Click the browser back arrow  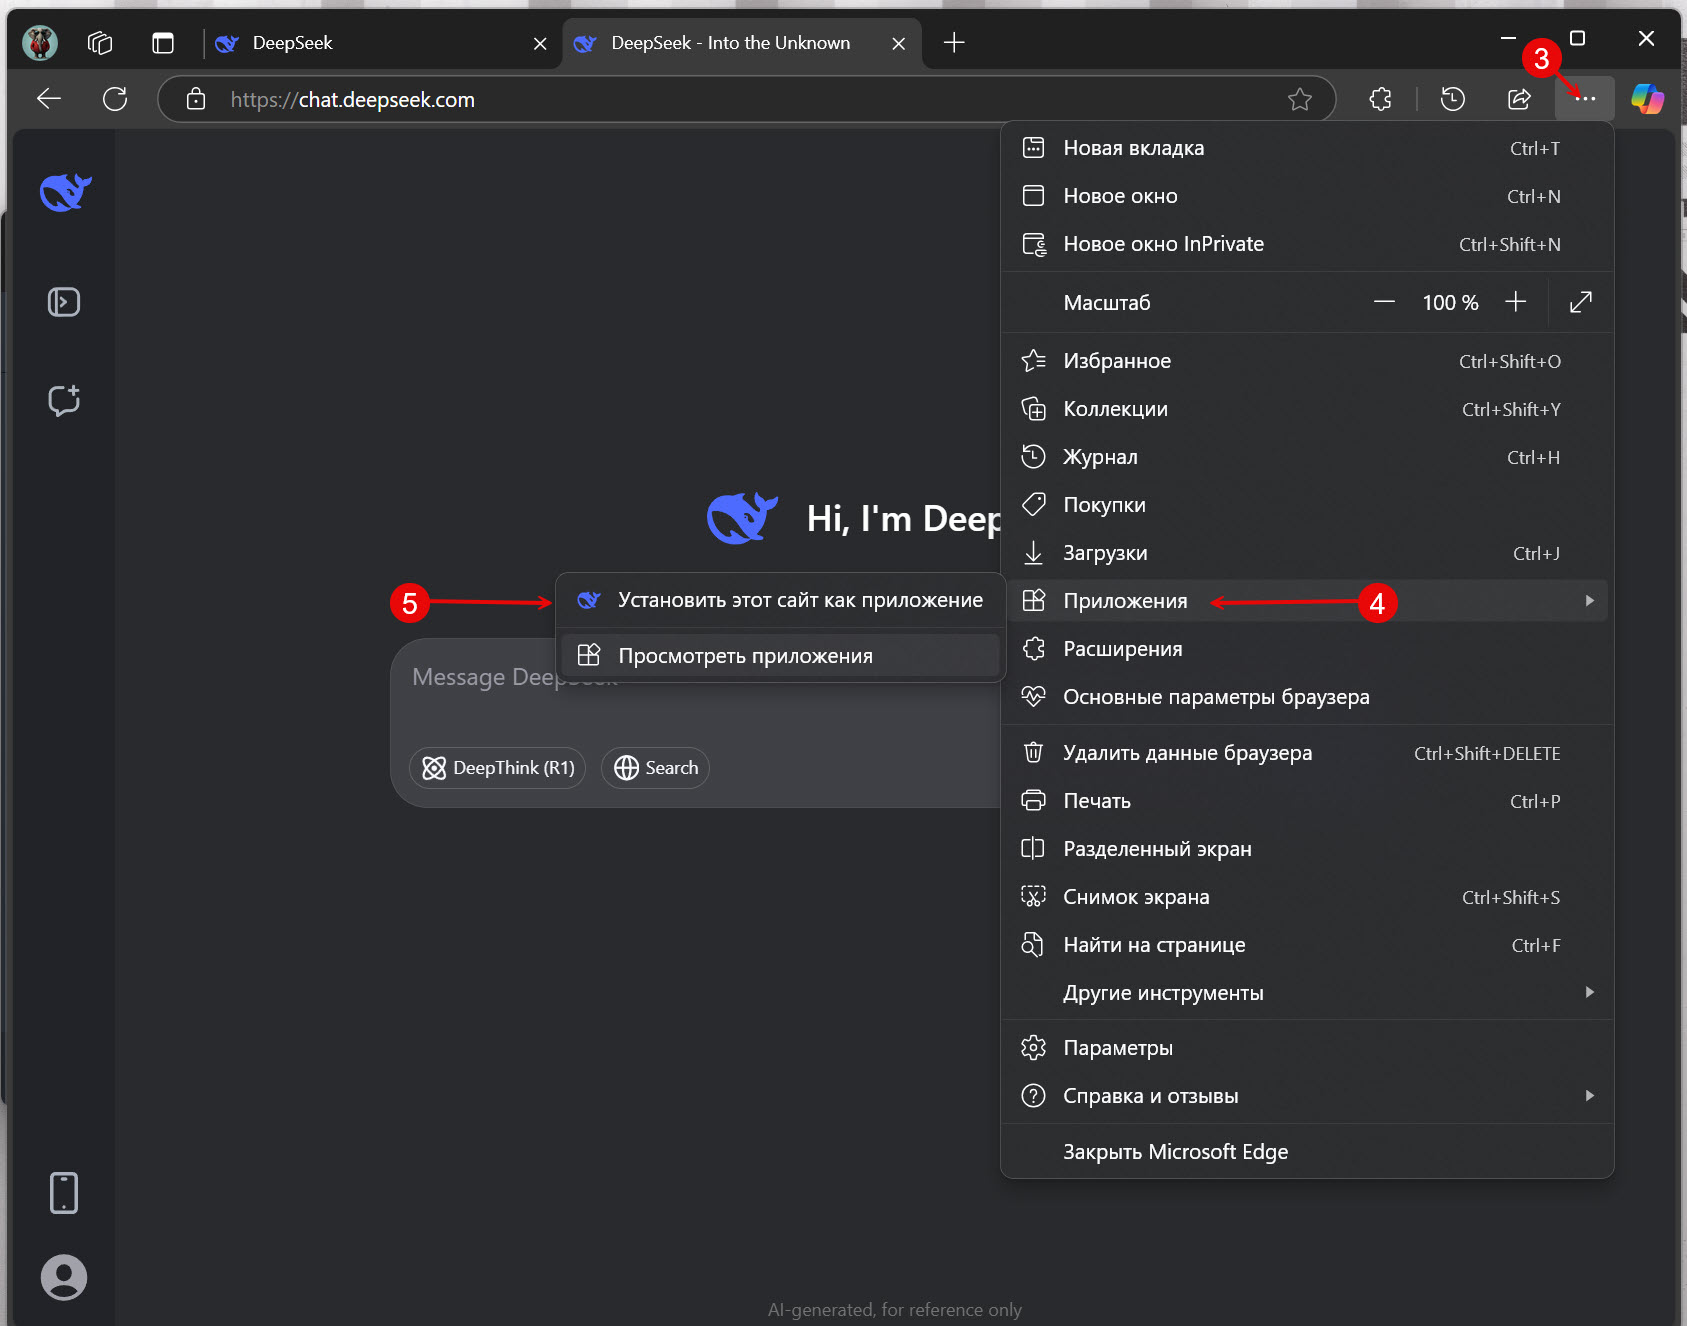pyautogui.click(x=49, y=98)
